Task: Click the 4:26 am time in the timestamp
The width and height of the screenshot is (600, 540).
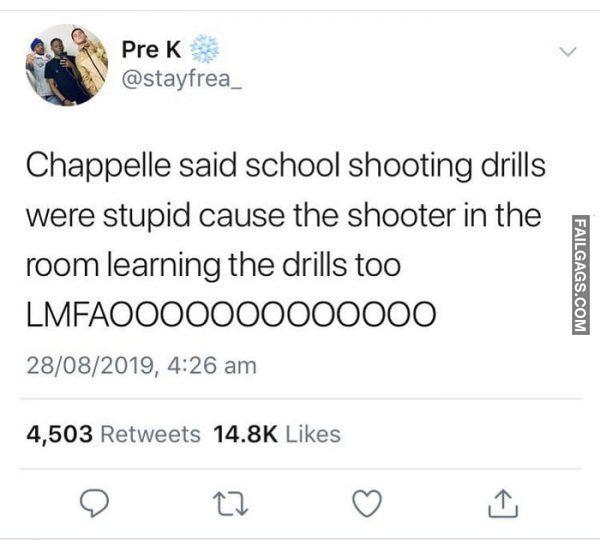Action: coord(212,365)
